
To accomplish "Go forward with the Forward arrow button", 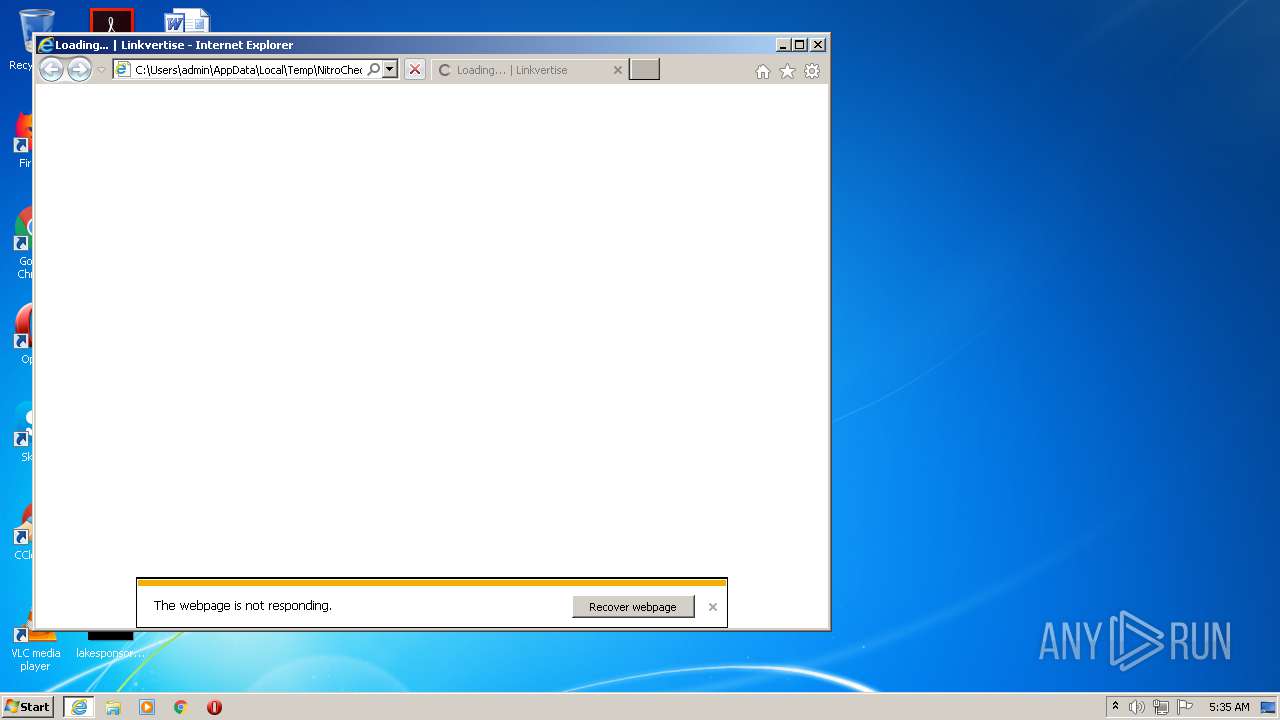I will coord(79,69).
